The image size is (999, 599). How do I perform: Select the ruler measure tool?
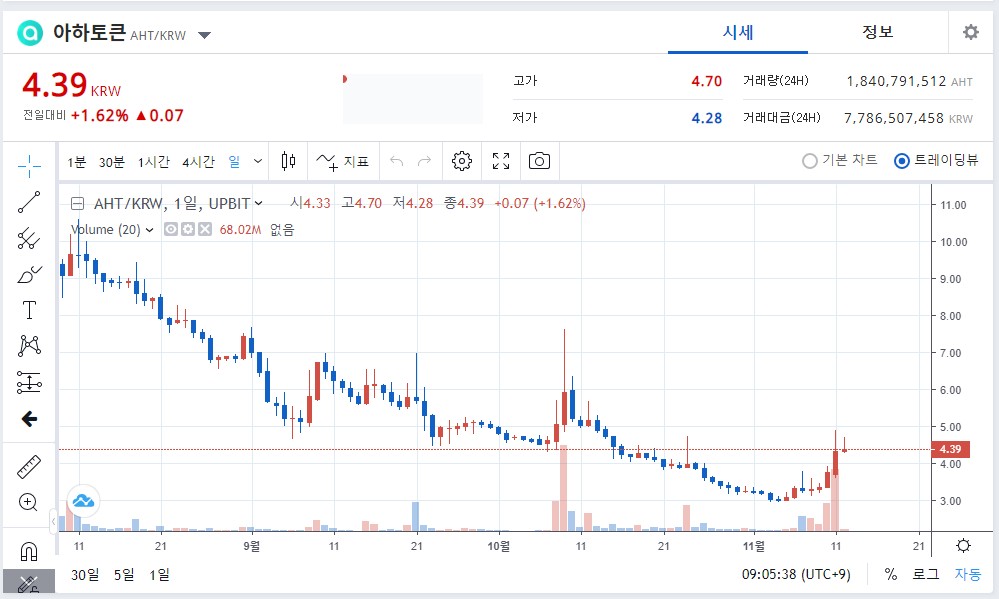point(29,467)
